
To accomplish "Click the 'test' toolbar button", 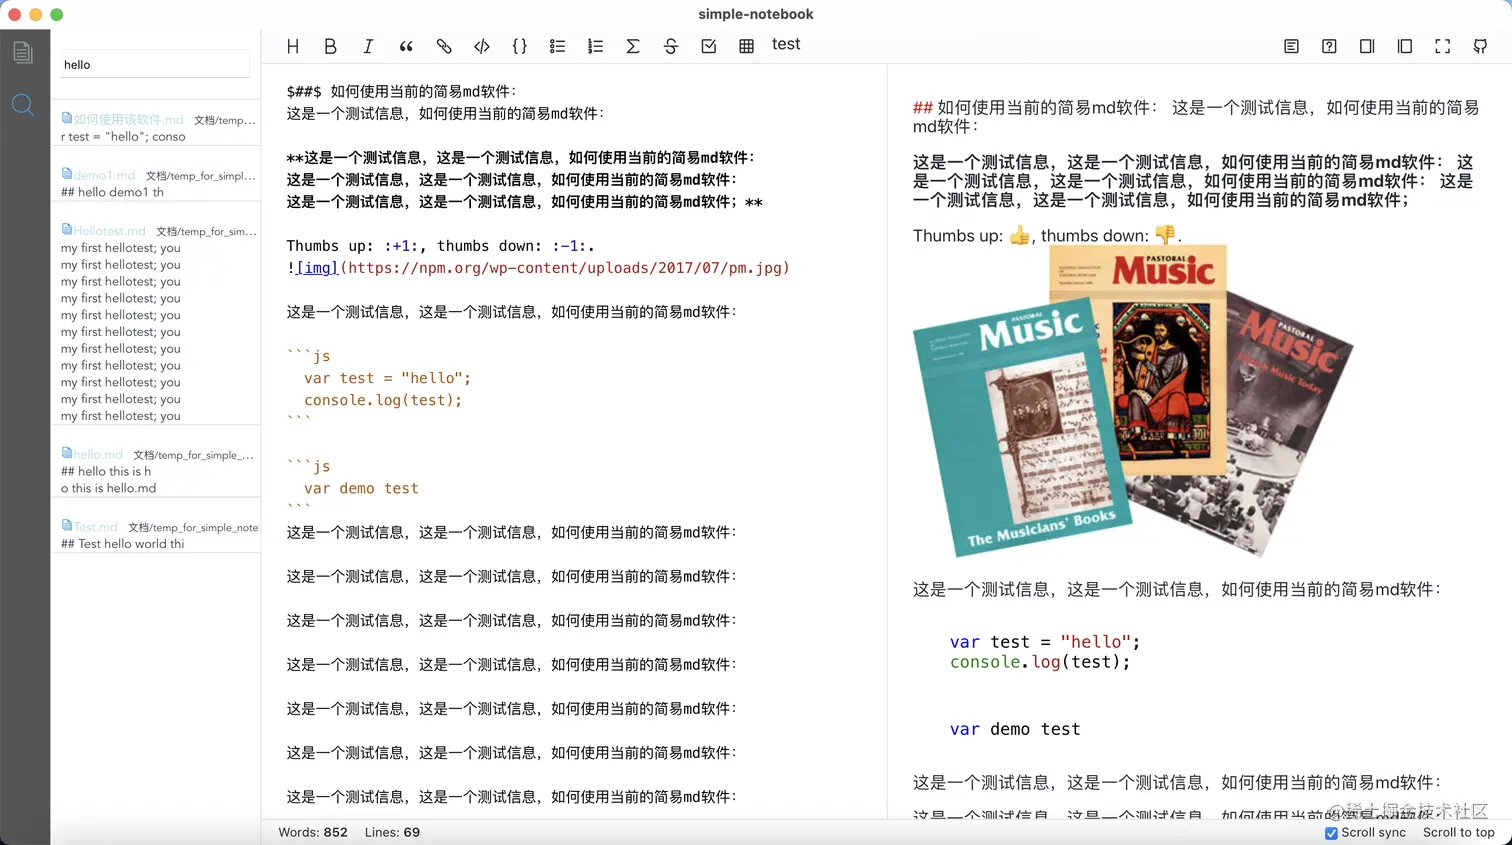I will (x=786, y=44).
